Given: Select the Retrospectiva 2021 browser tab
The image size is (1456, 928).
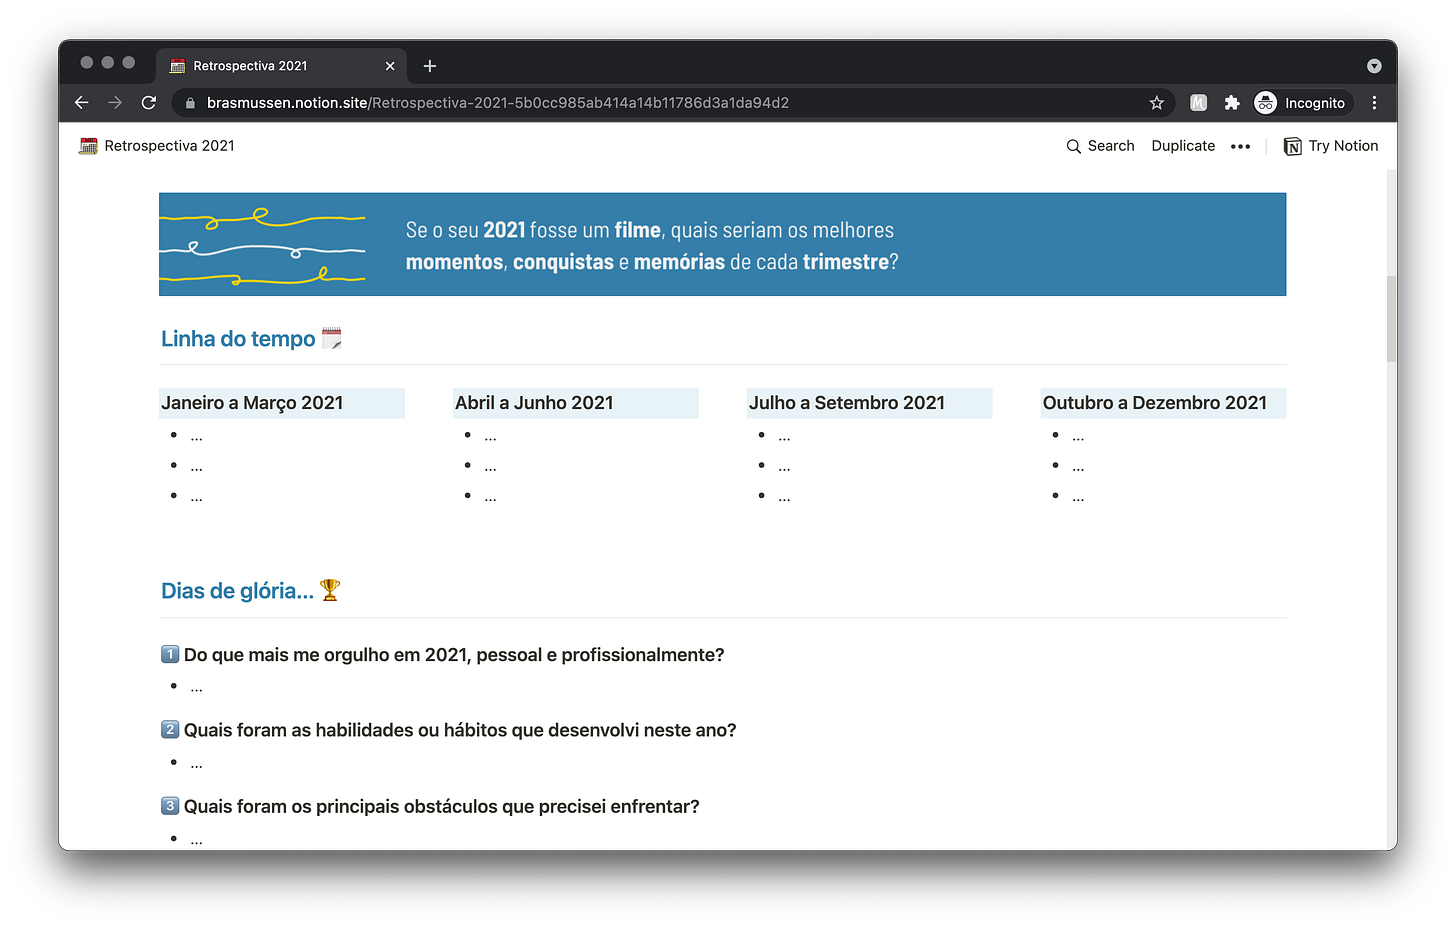Looking at the screenshot, I should [x=282, y=66].
